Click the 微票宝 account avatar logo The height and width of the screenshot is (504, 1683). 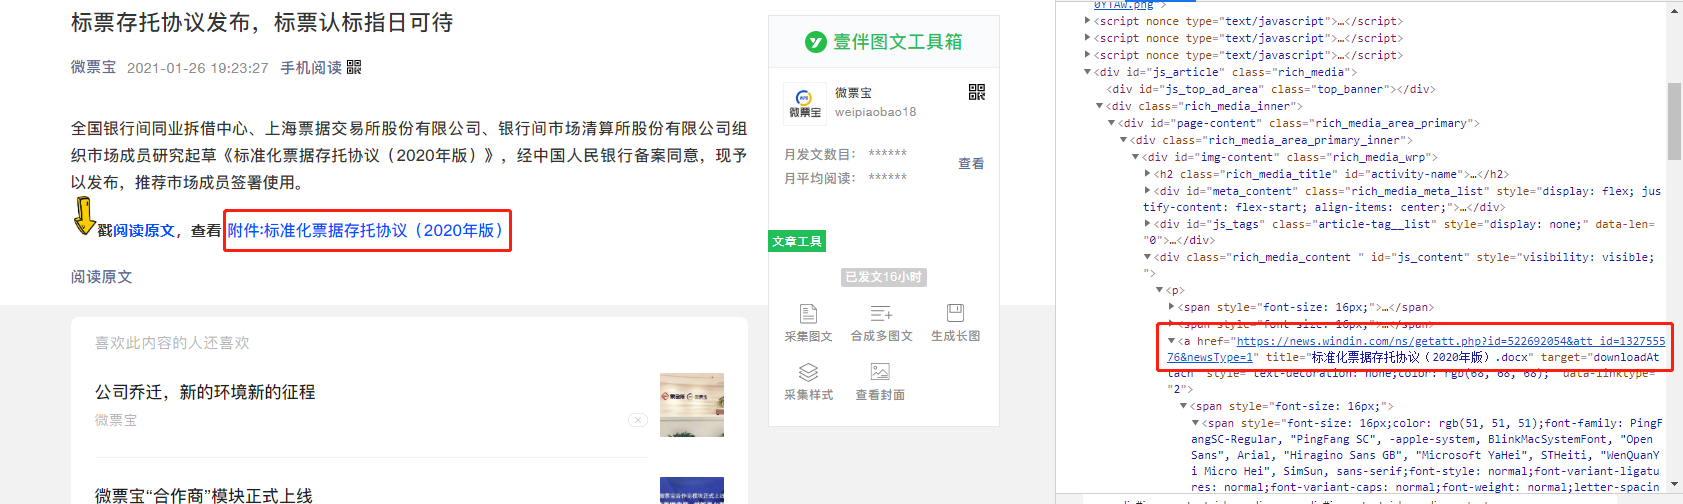coord(805,102)
